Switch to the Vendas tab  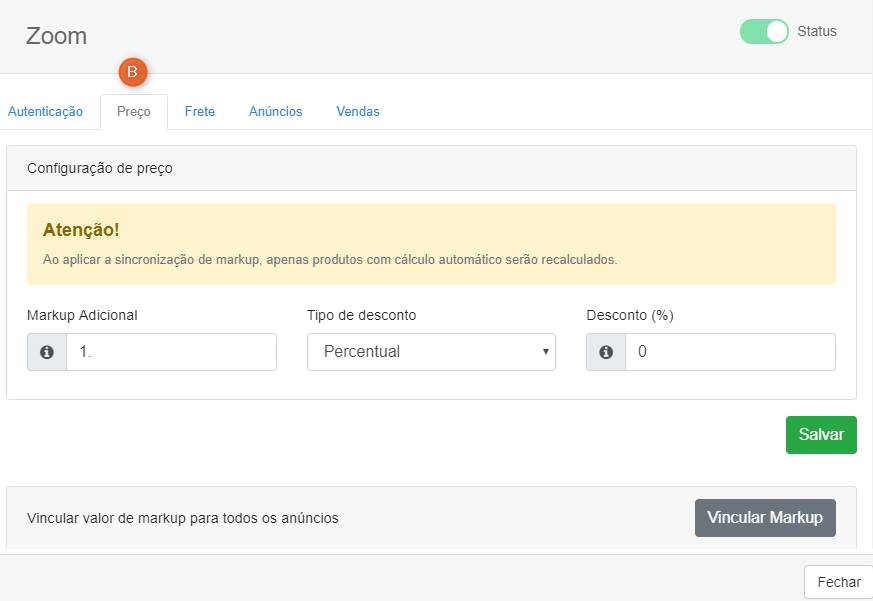tap(358, 111)
